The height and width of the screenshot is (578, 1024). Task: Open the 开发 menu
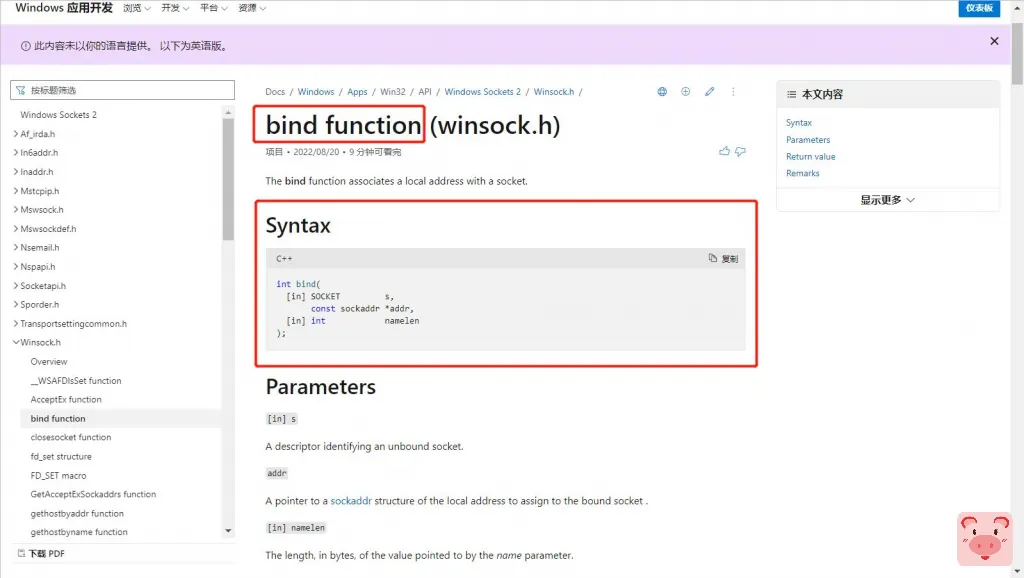coord(175,8)
